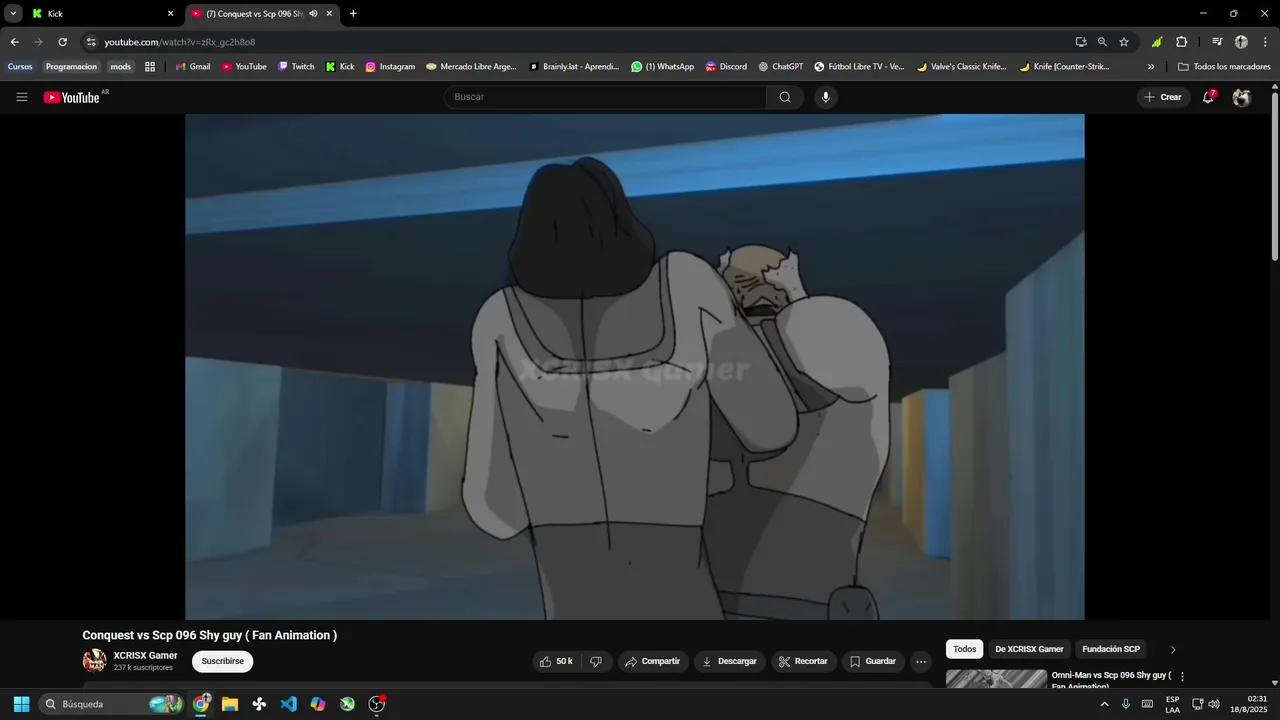1280x720 pixels.
Task: Open the Instagram bookmark
Action: pyautogui.click(x=390, y=67)
